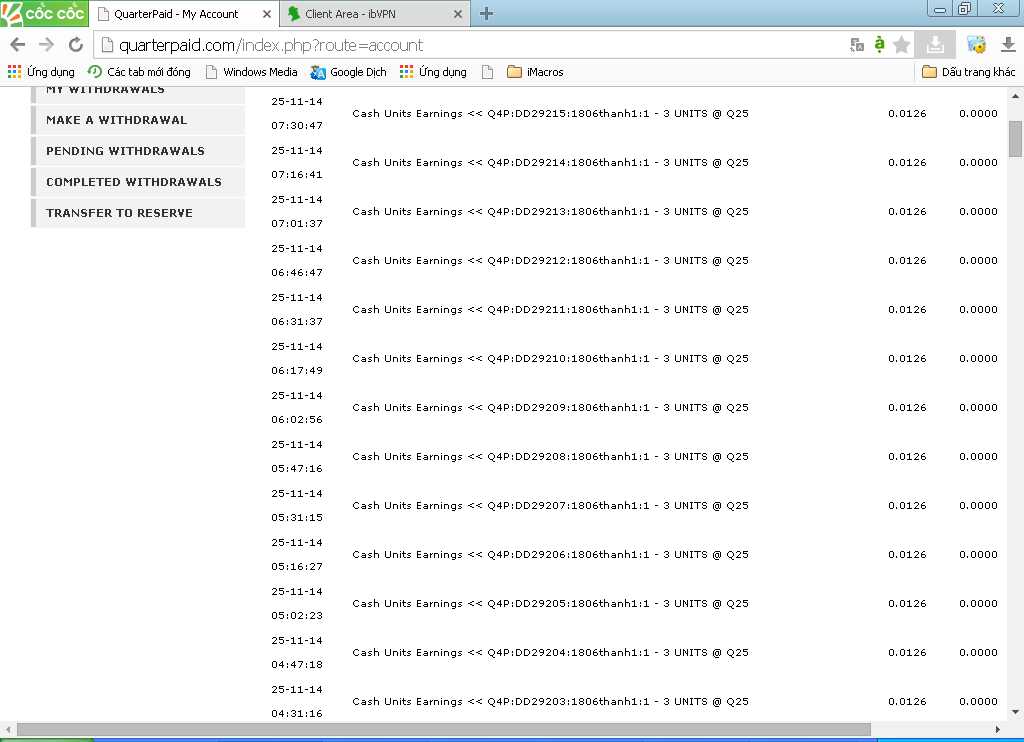Screen dimensions: 1024x742
Task: Click the unnamed blank page bookmark icon
Action: click(487, 72)
